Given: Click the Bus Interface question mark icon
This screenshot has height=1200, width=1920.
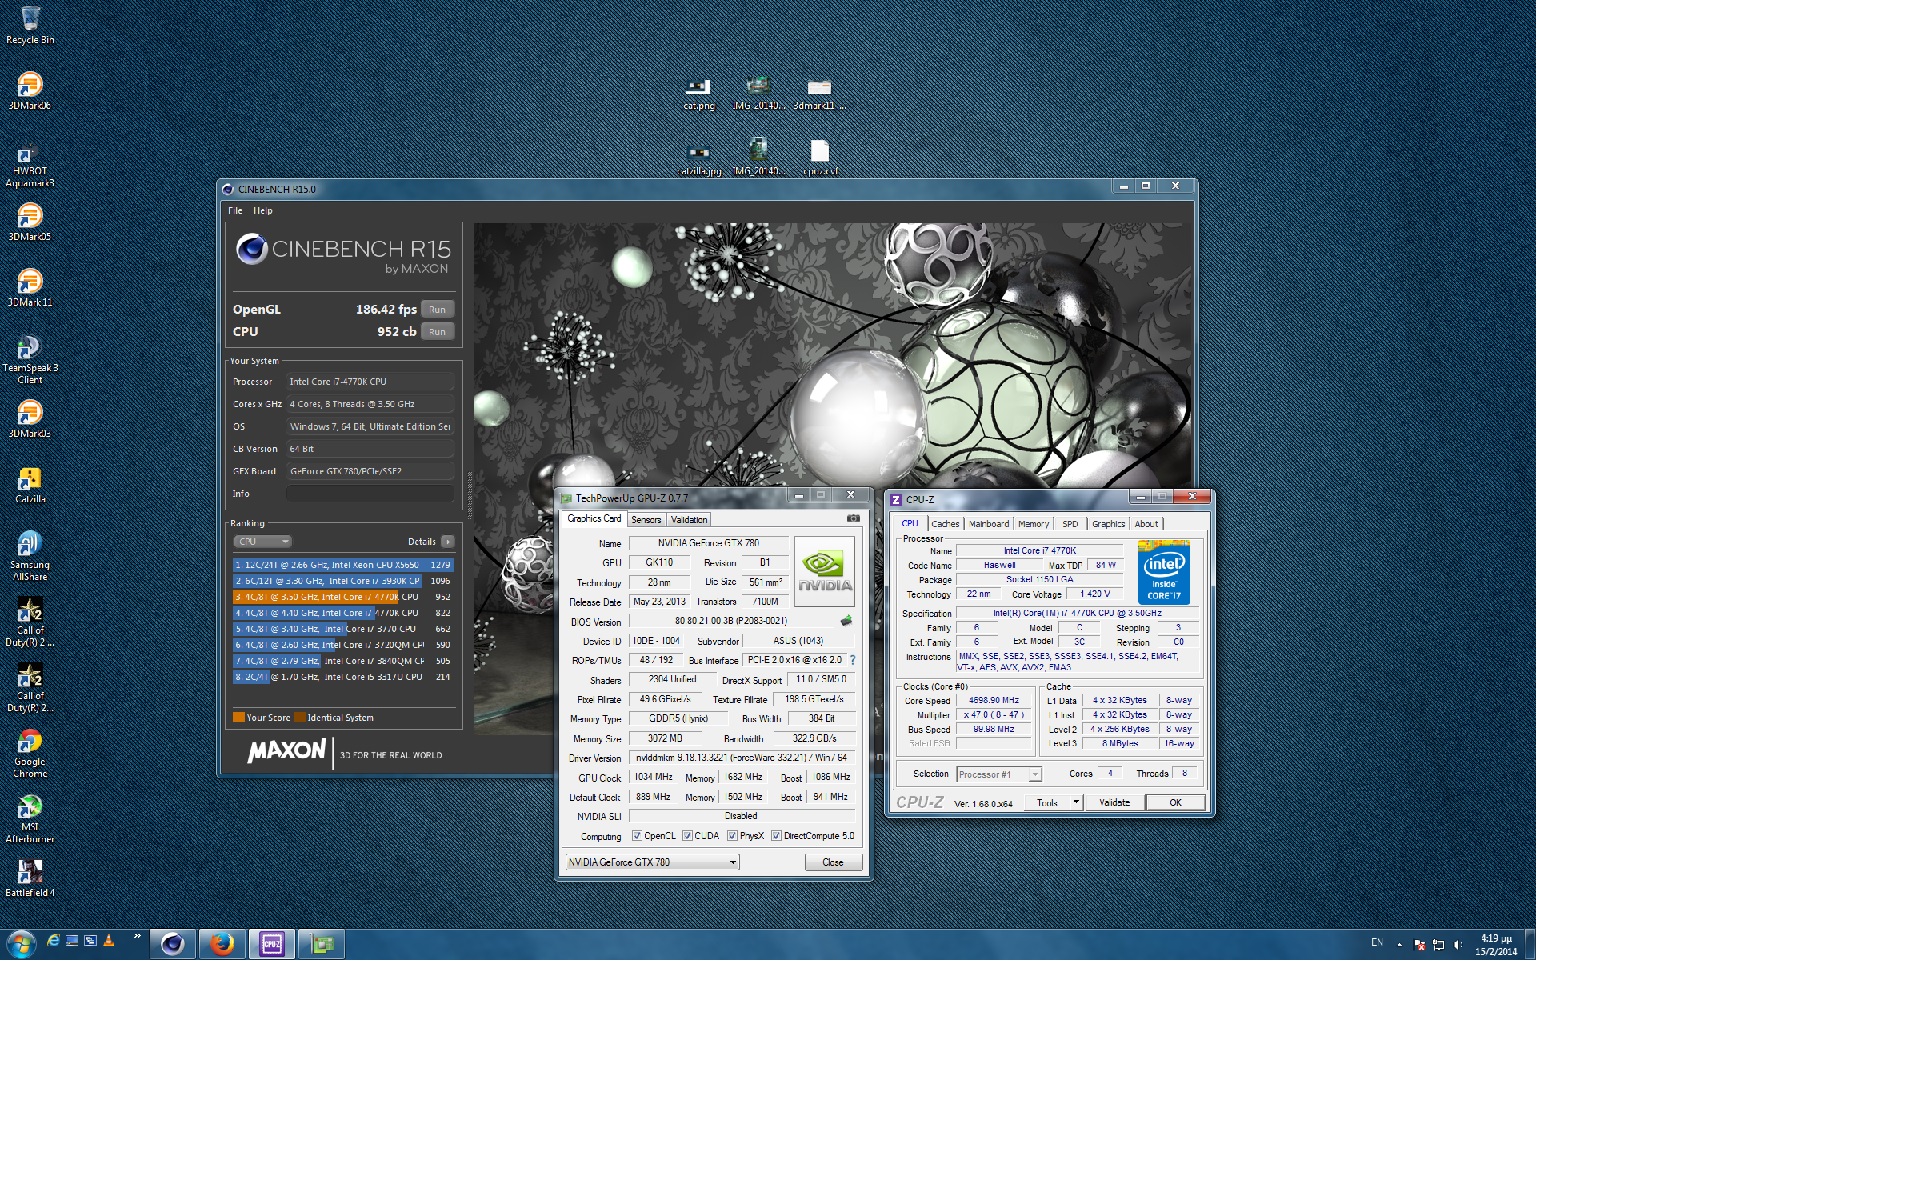Looking at the screenshot, I should point(852,660).
